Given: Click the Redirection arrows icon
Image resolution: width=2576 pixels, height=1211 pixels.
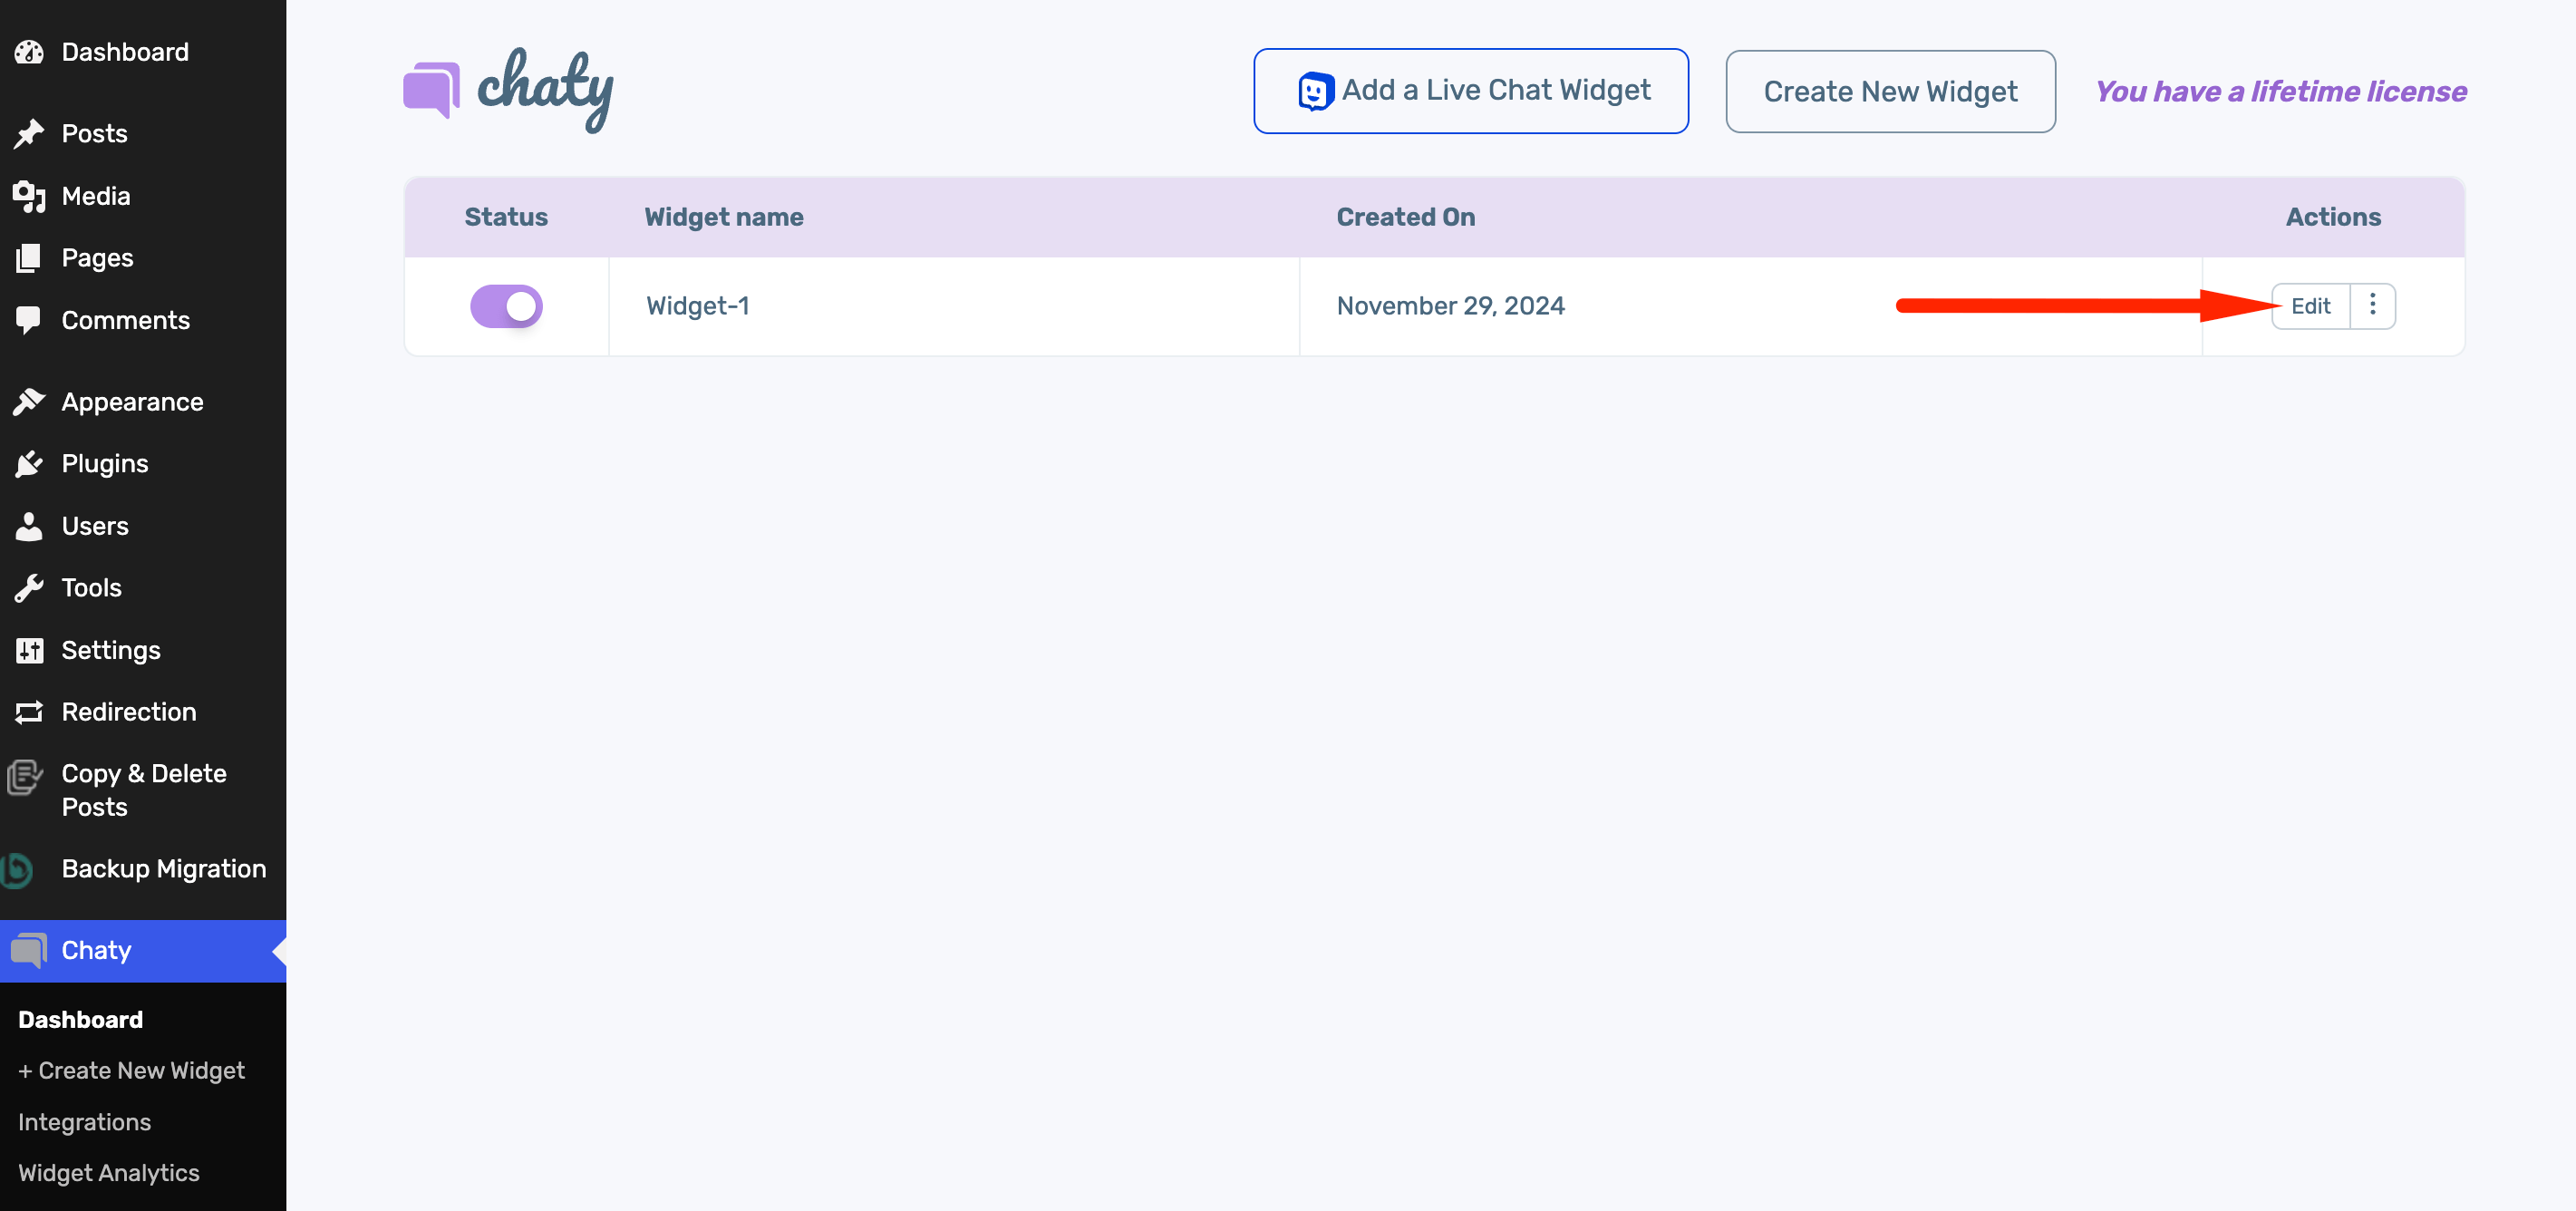Looking at the screenshot, I should click(x=29, y=711).
